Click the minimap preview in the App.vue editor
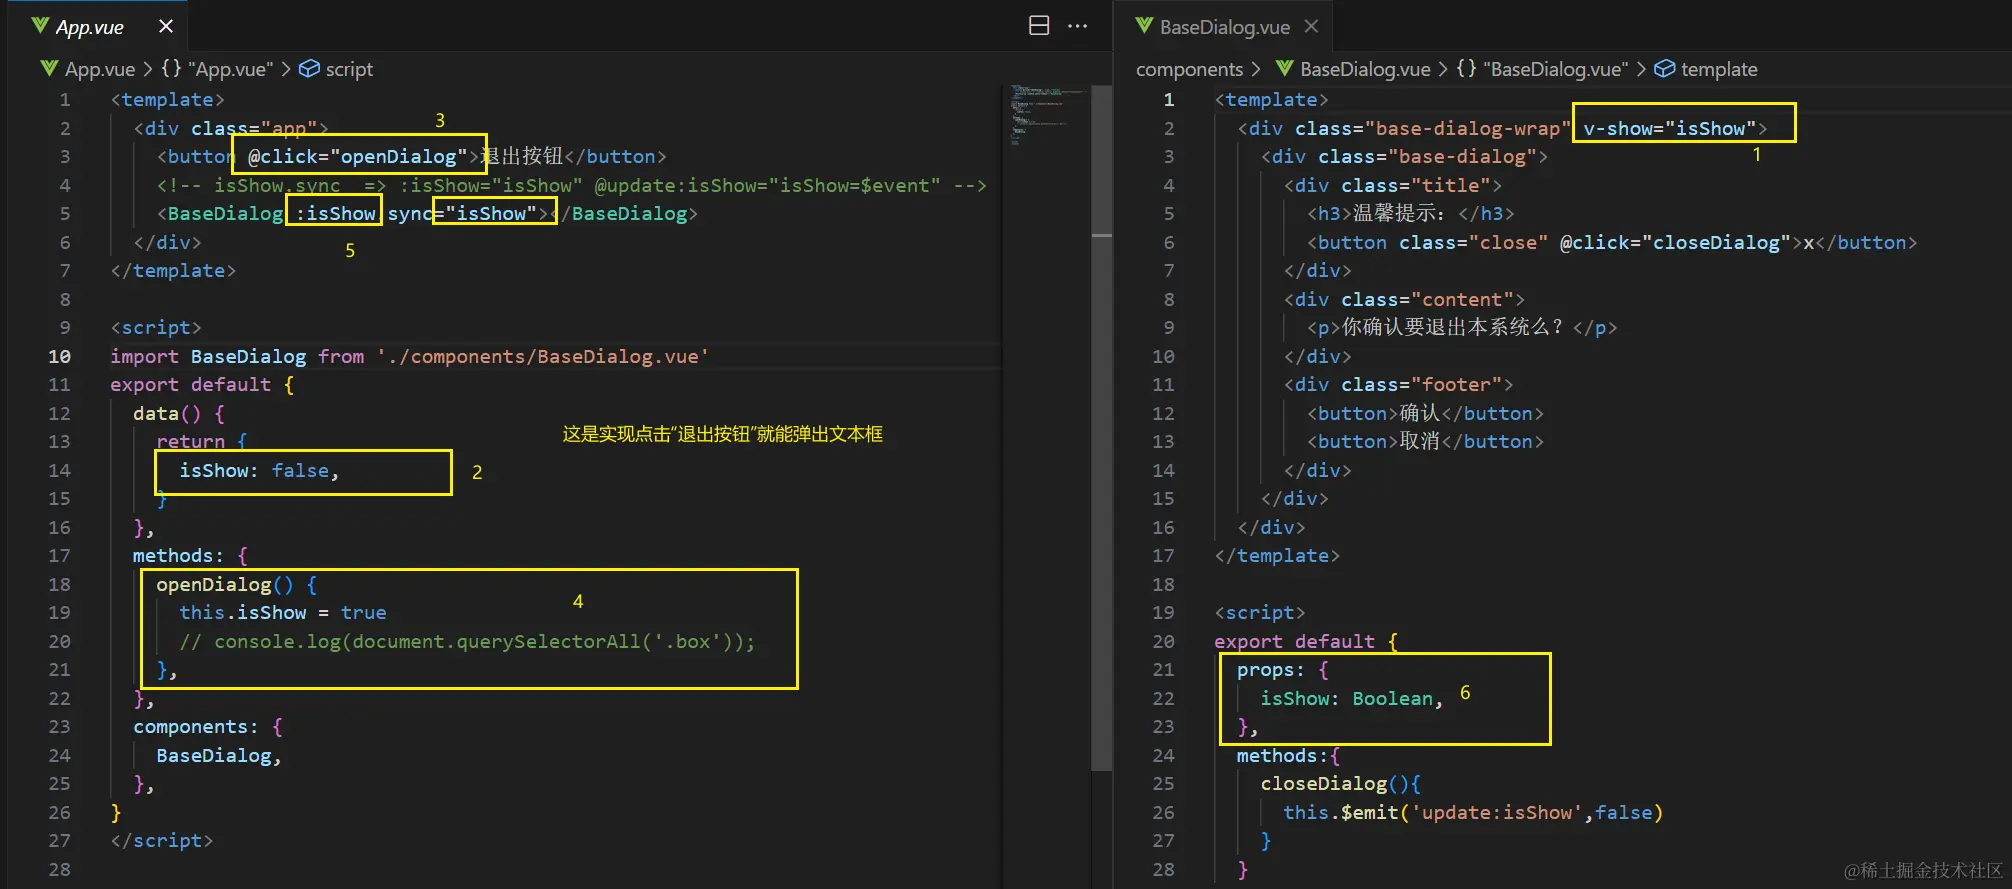 [1045, 115]
